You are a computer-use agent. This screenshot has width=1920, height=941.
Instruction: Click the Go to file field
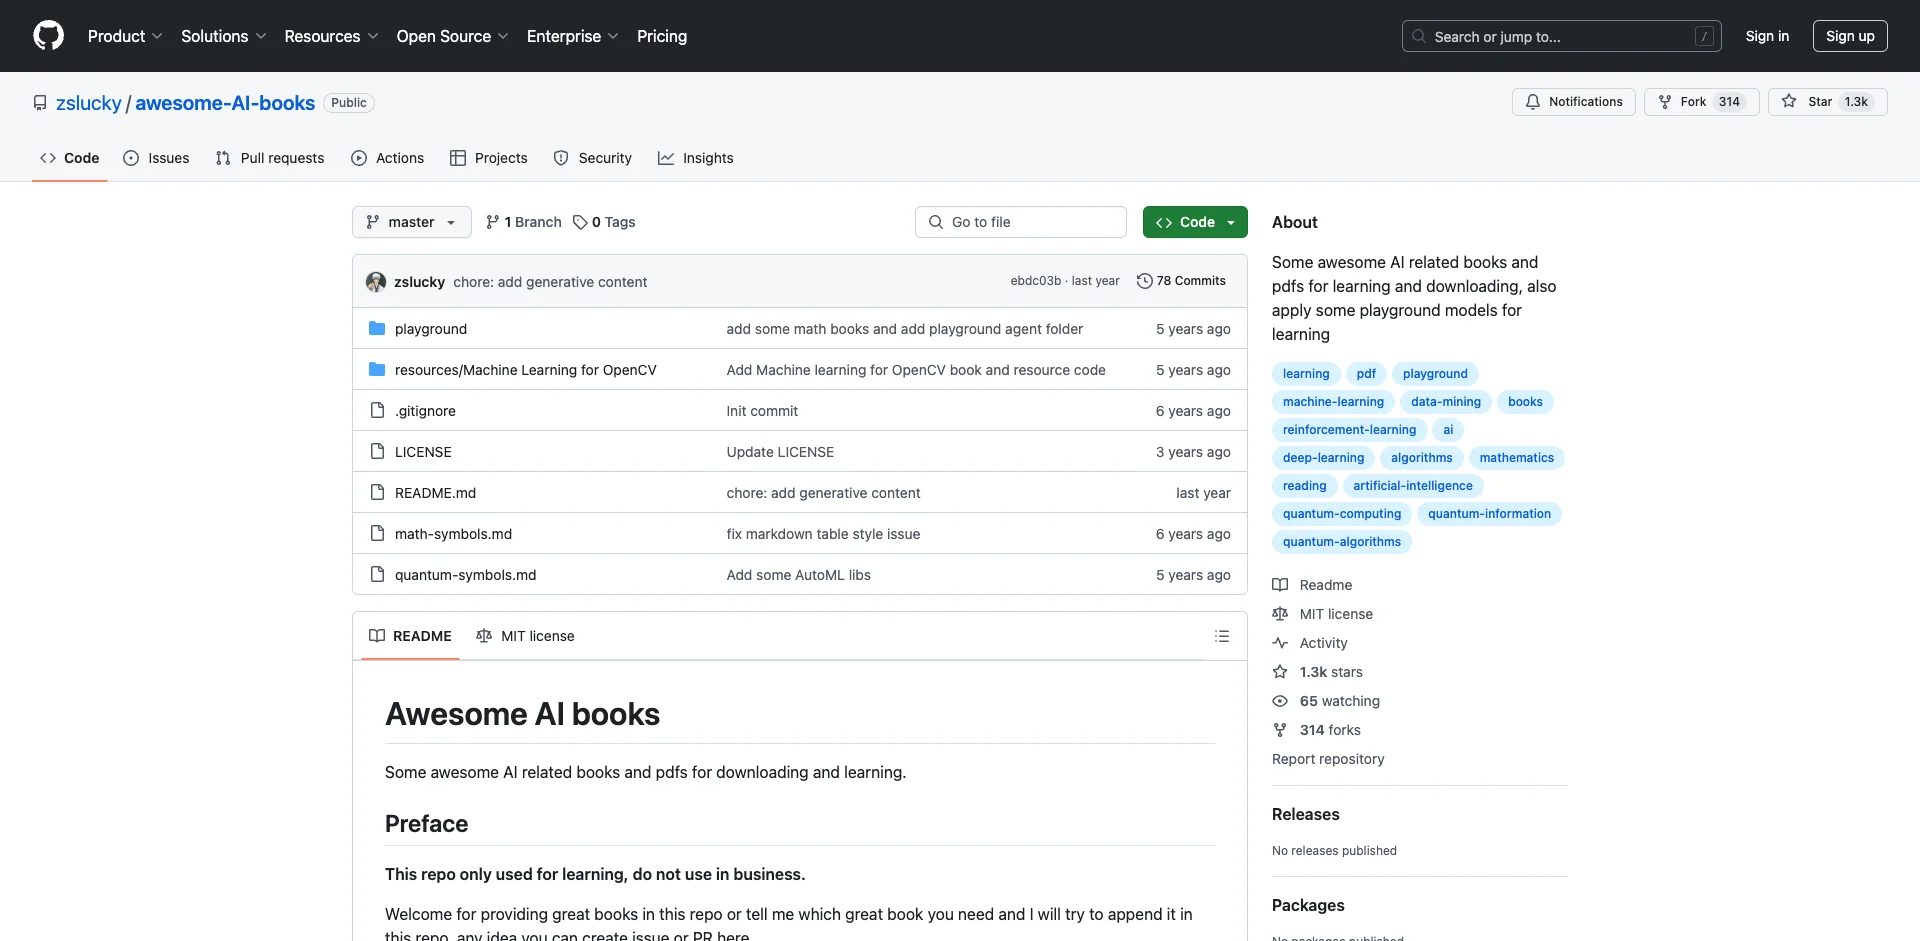1020,222
